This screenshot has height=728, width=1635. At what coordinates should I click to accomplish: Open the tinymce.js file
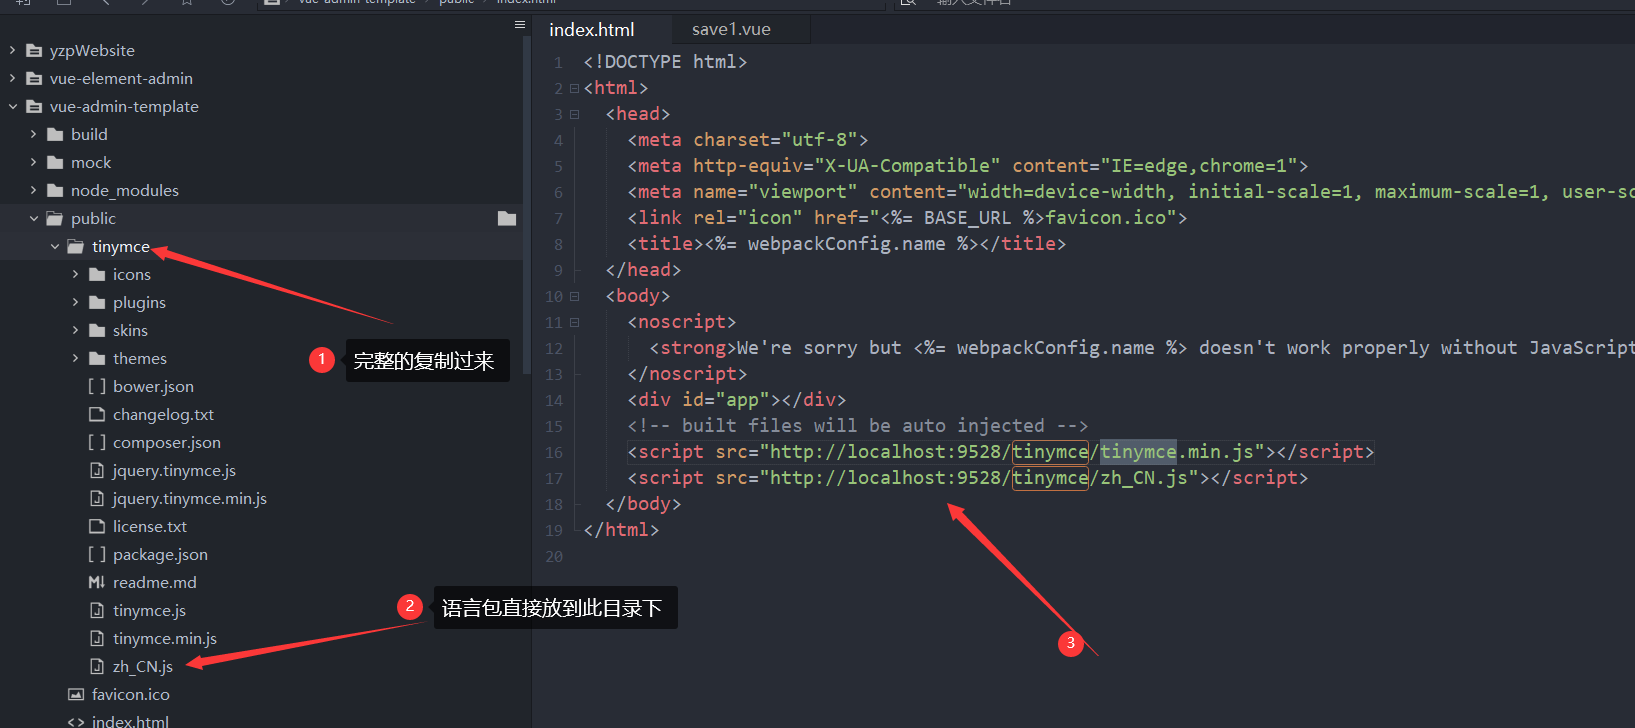click(149, 610)
